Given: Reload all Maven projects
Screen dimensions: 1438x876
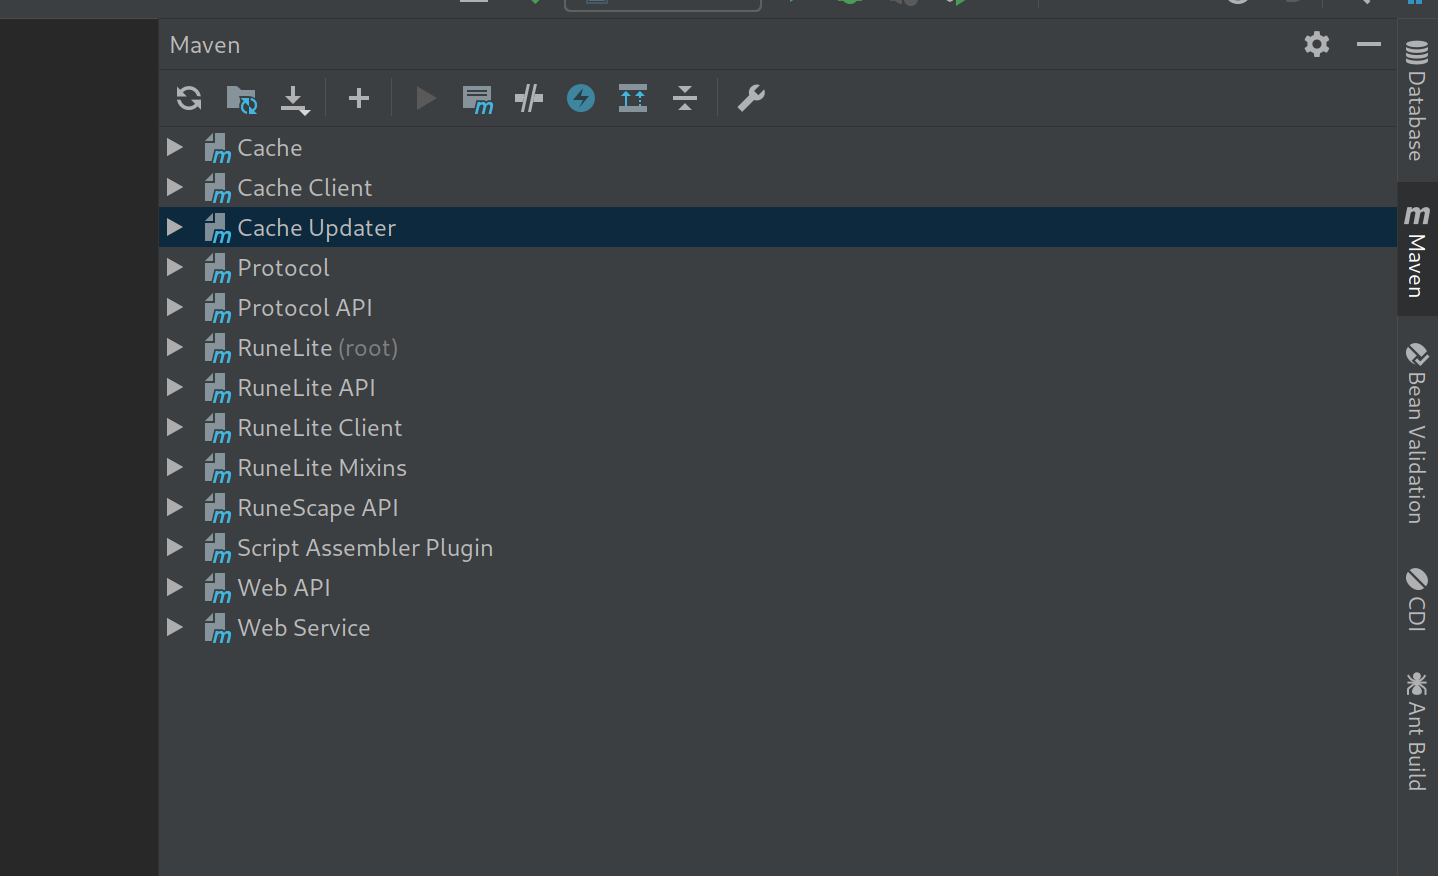Looking at the screenshot, I should [187, 98].
